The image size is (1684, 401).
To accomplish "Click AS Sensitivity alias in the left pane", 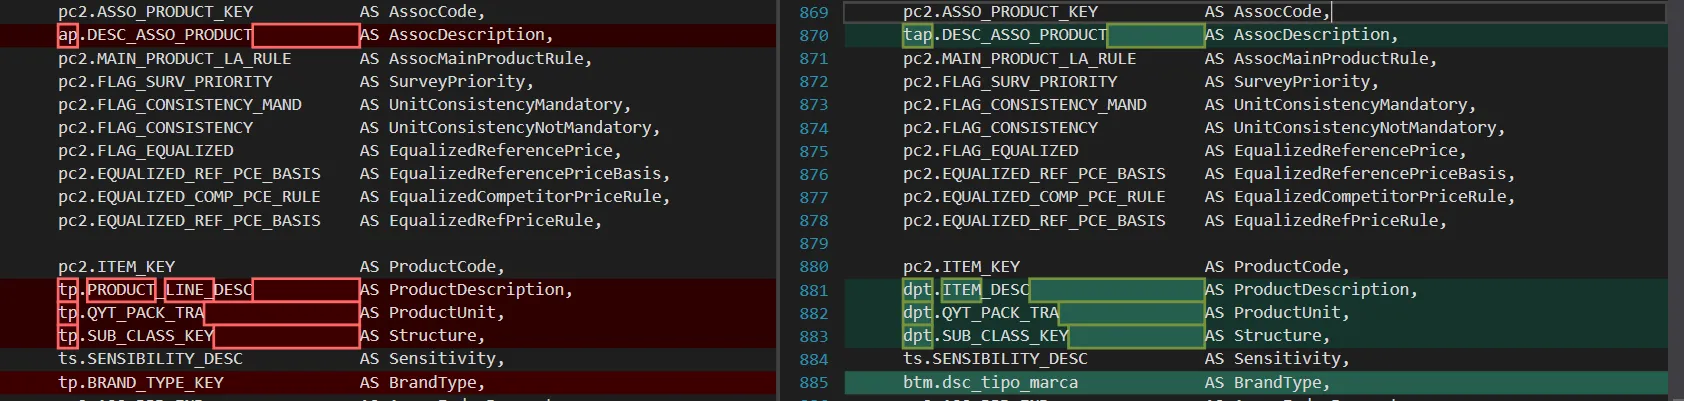I will tap(432, 359).
